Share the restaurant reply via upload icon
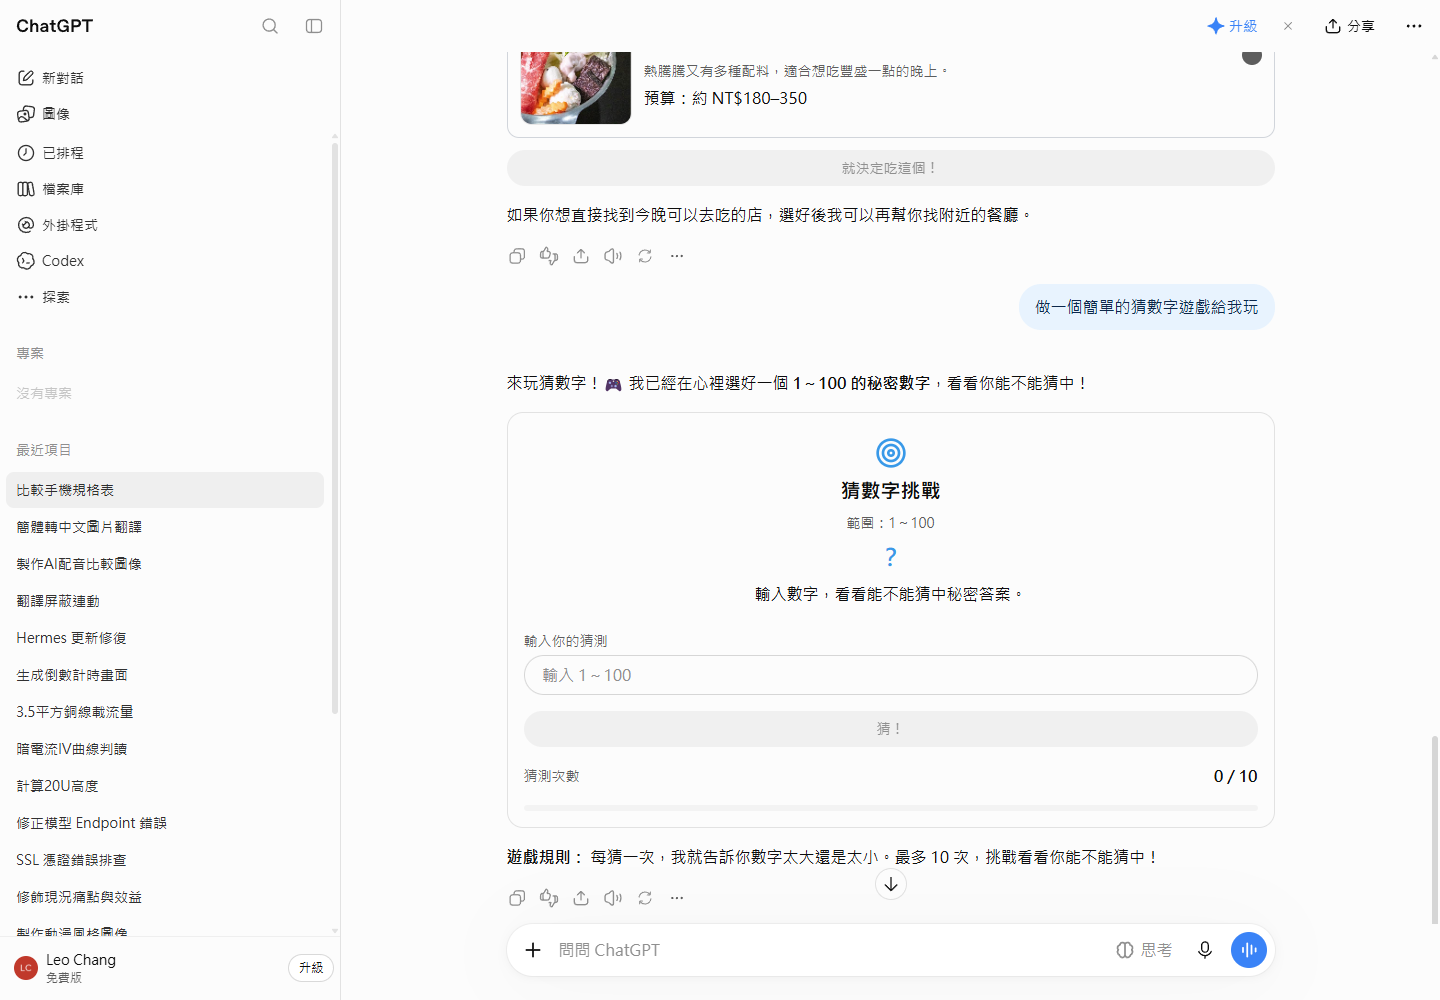 (x=581, y=256)
